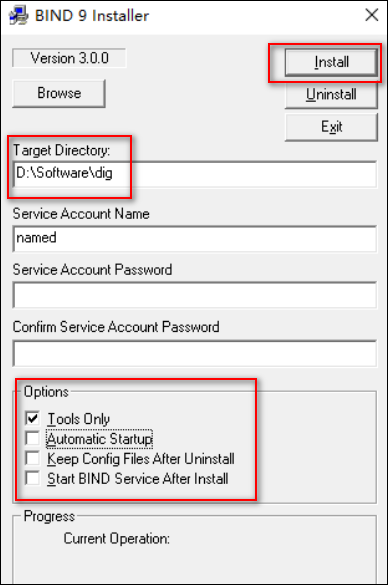This screenshot has width=388, height=585.
Task: Click the Version 3.0.0 display box
Action: tap(69, 58)
